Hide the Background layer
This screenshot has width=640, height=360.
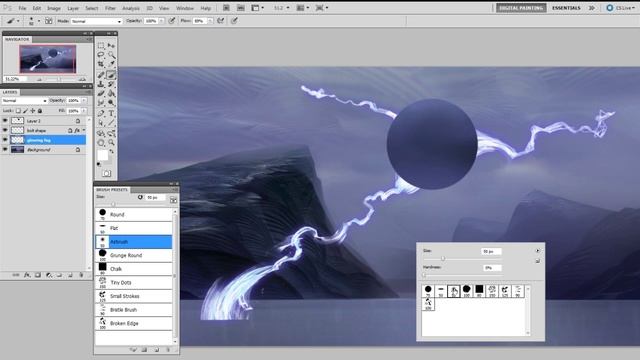pos(5,150)
